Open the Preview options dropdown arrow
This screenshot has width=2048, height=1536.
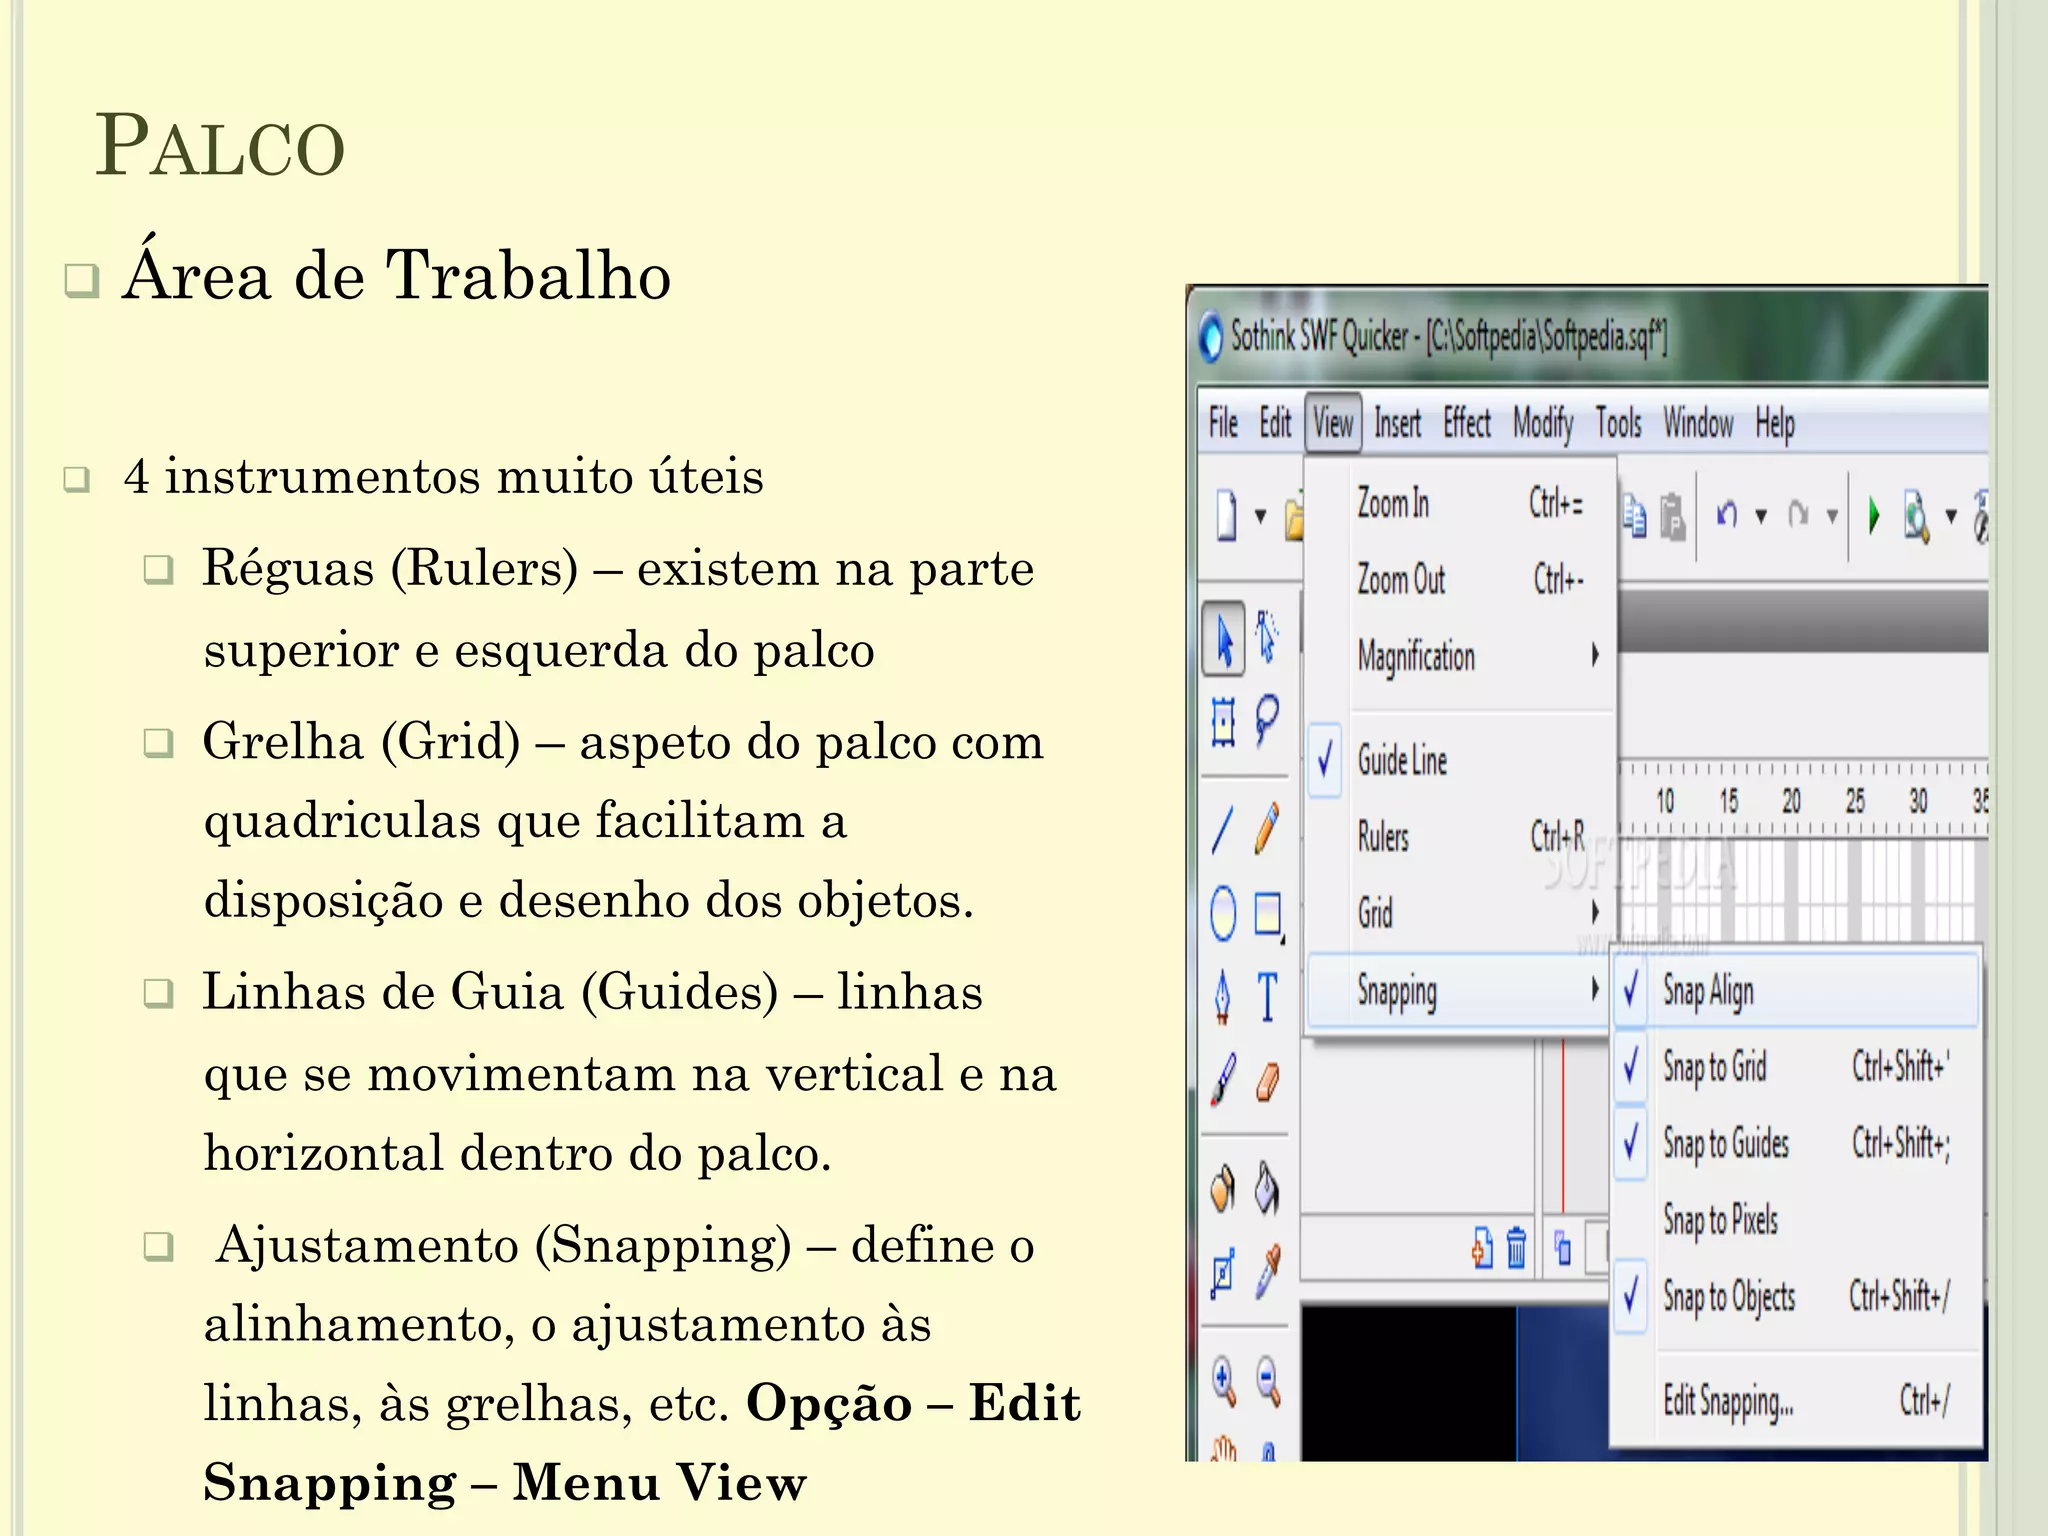(1951, 516)
